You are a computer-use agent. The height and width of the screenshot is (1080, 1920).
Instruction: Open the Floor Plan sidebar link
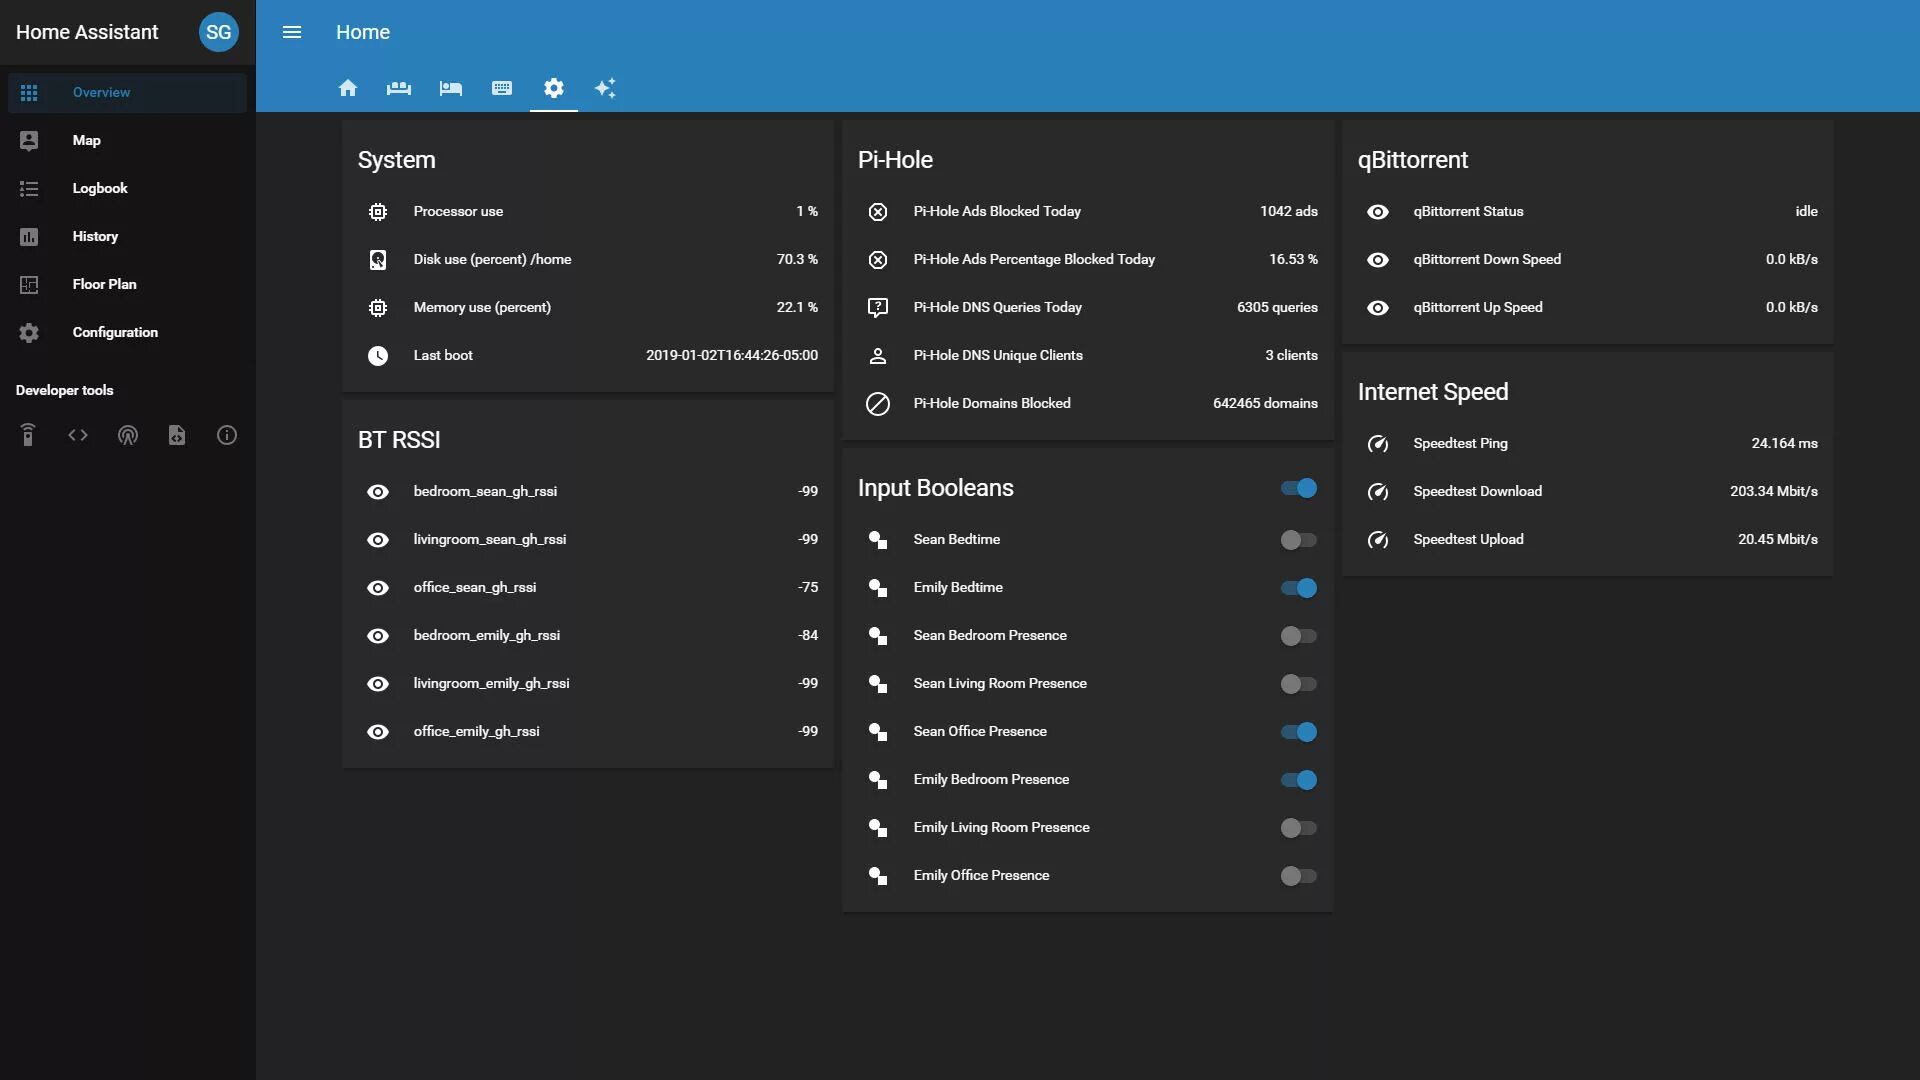[x=104, y=284]
